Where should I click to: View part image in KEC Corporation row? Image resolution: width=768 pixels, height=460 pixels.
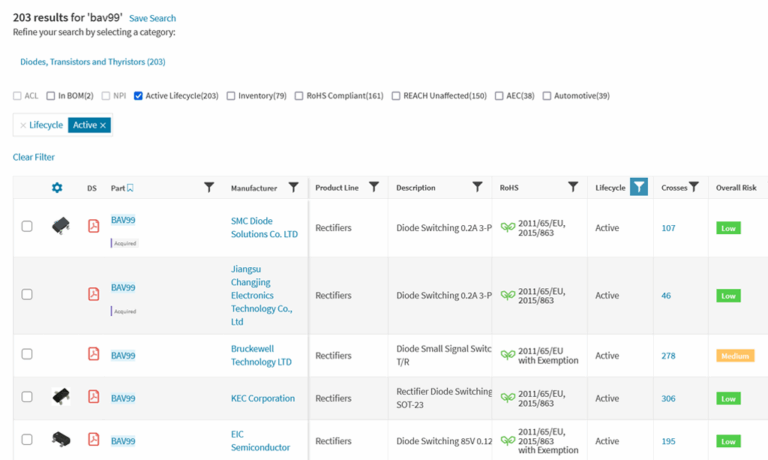click(61, 396)
